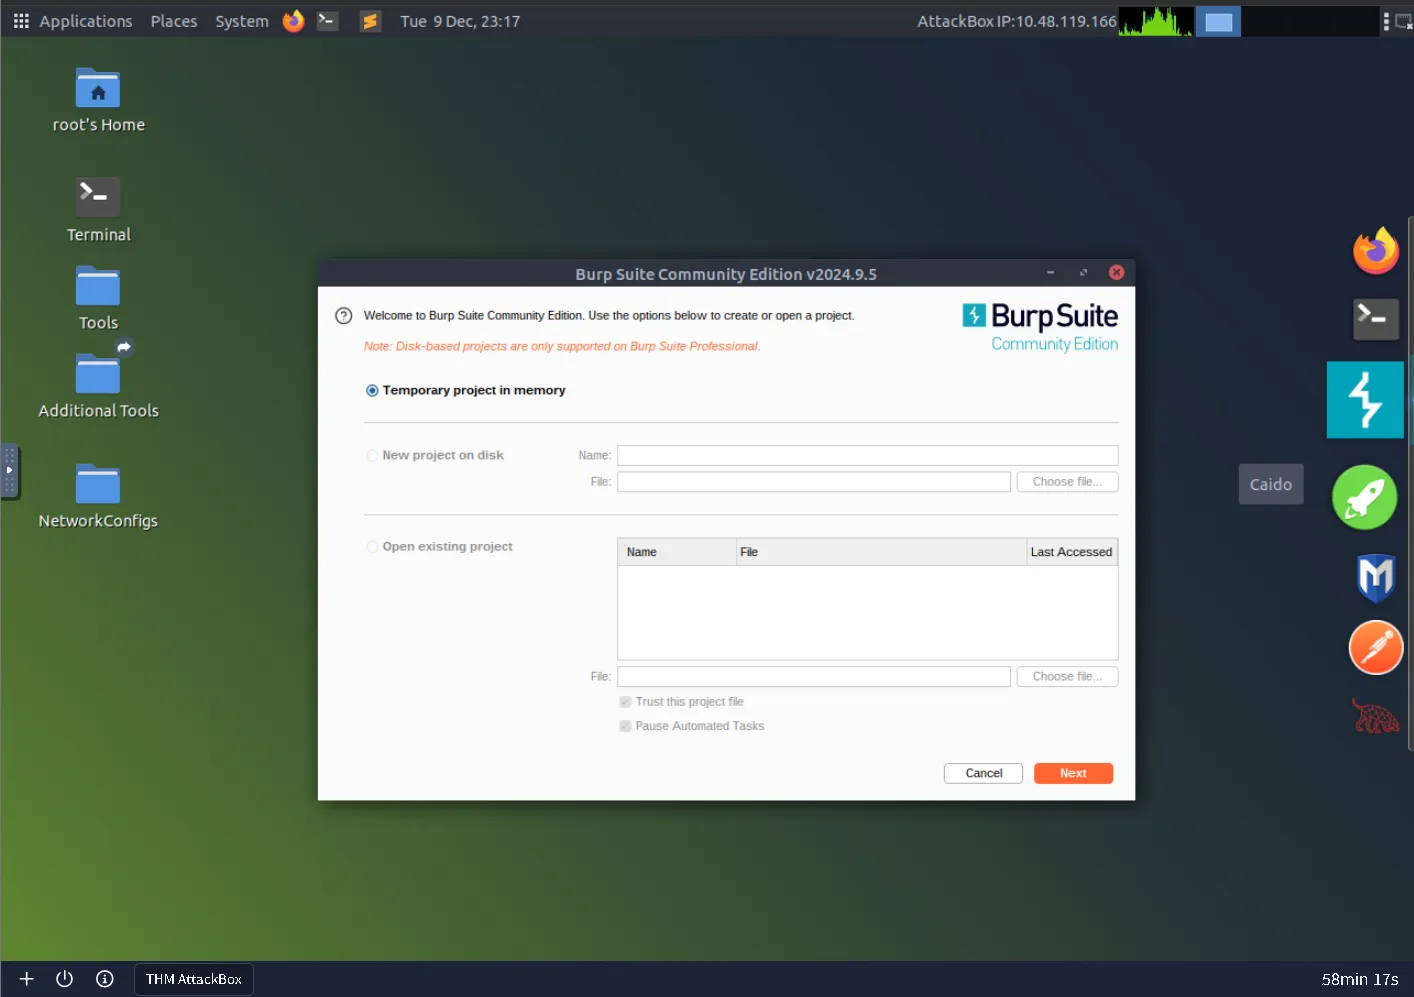Screen dimensions: 1414x997
Task: Launch Burp Suite from the right dock
Action: [1365, 400]
